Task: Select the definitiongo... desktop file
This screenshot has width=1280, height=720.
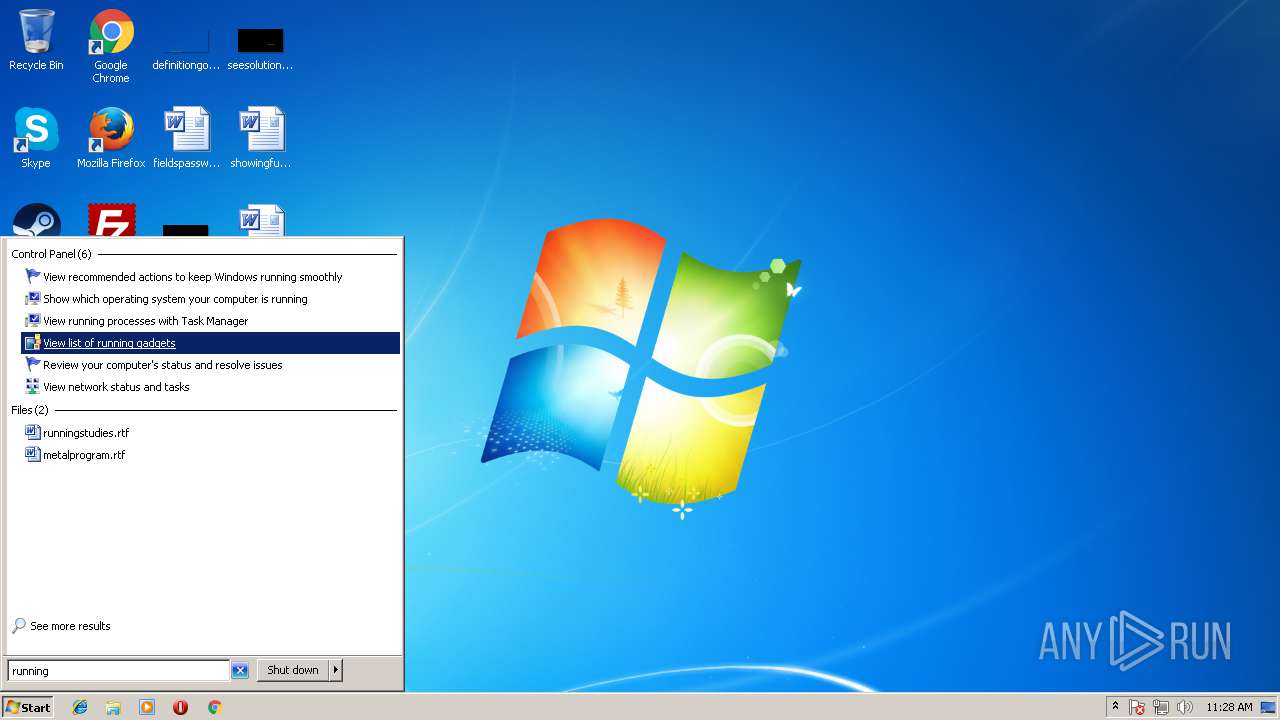Action: (x=186, y=48)
